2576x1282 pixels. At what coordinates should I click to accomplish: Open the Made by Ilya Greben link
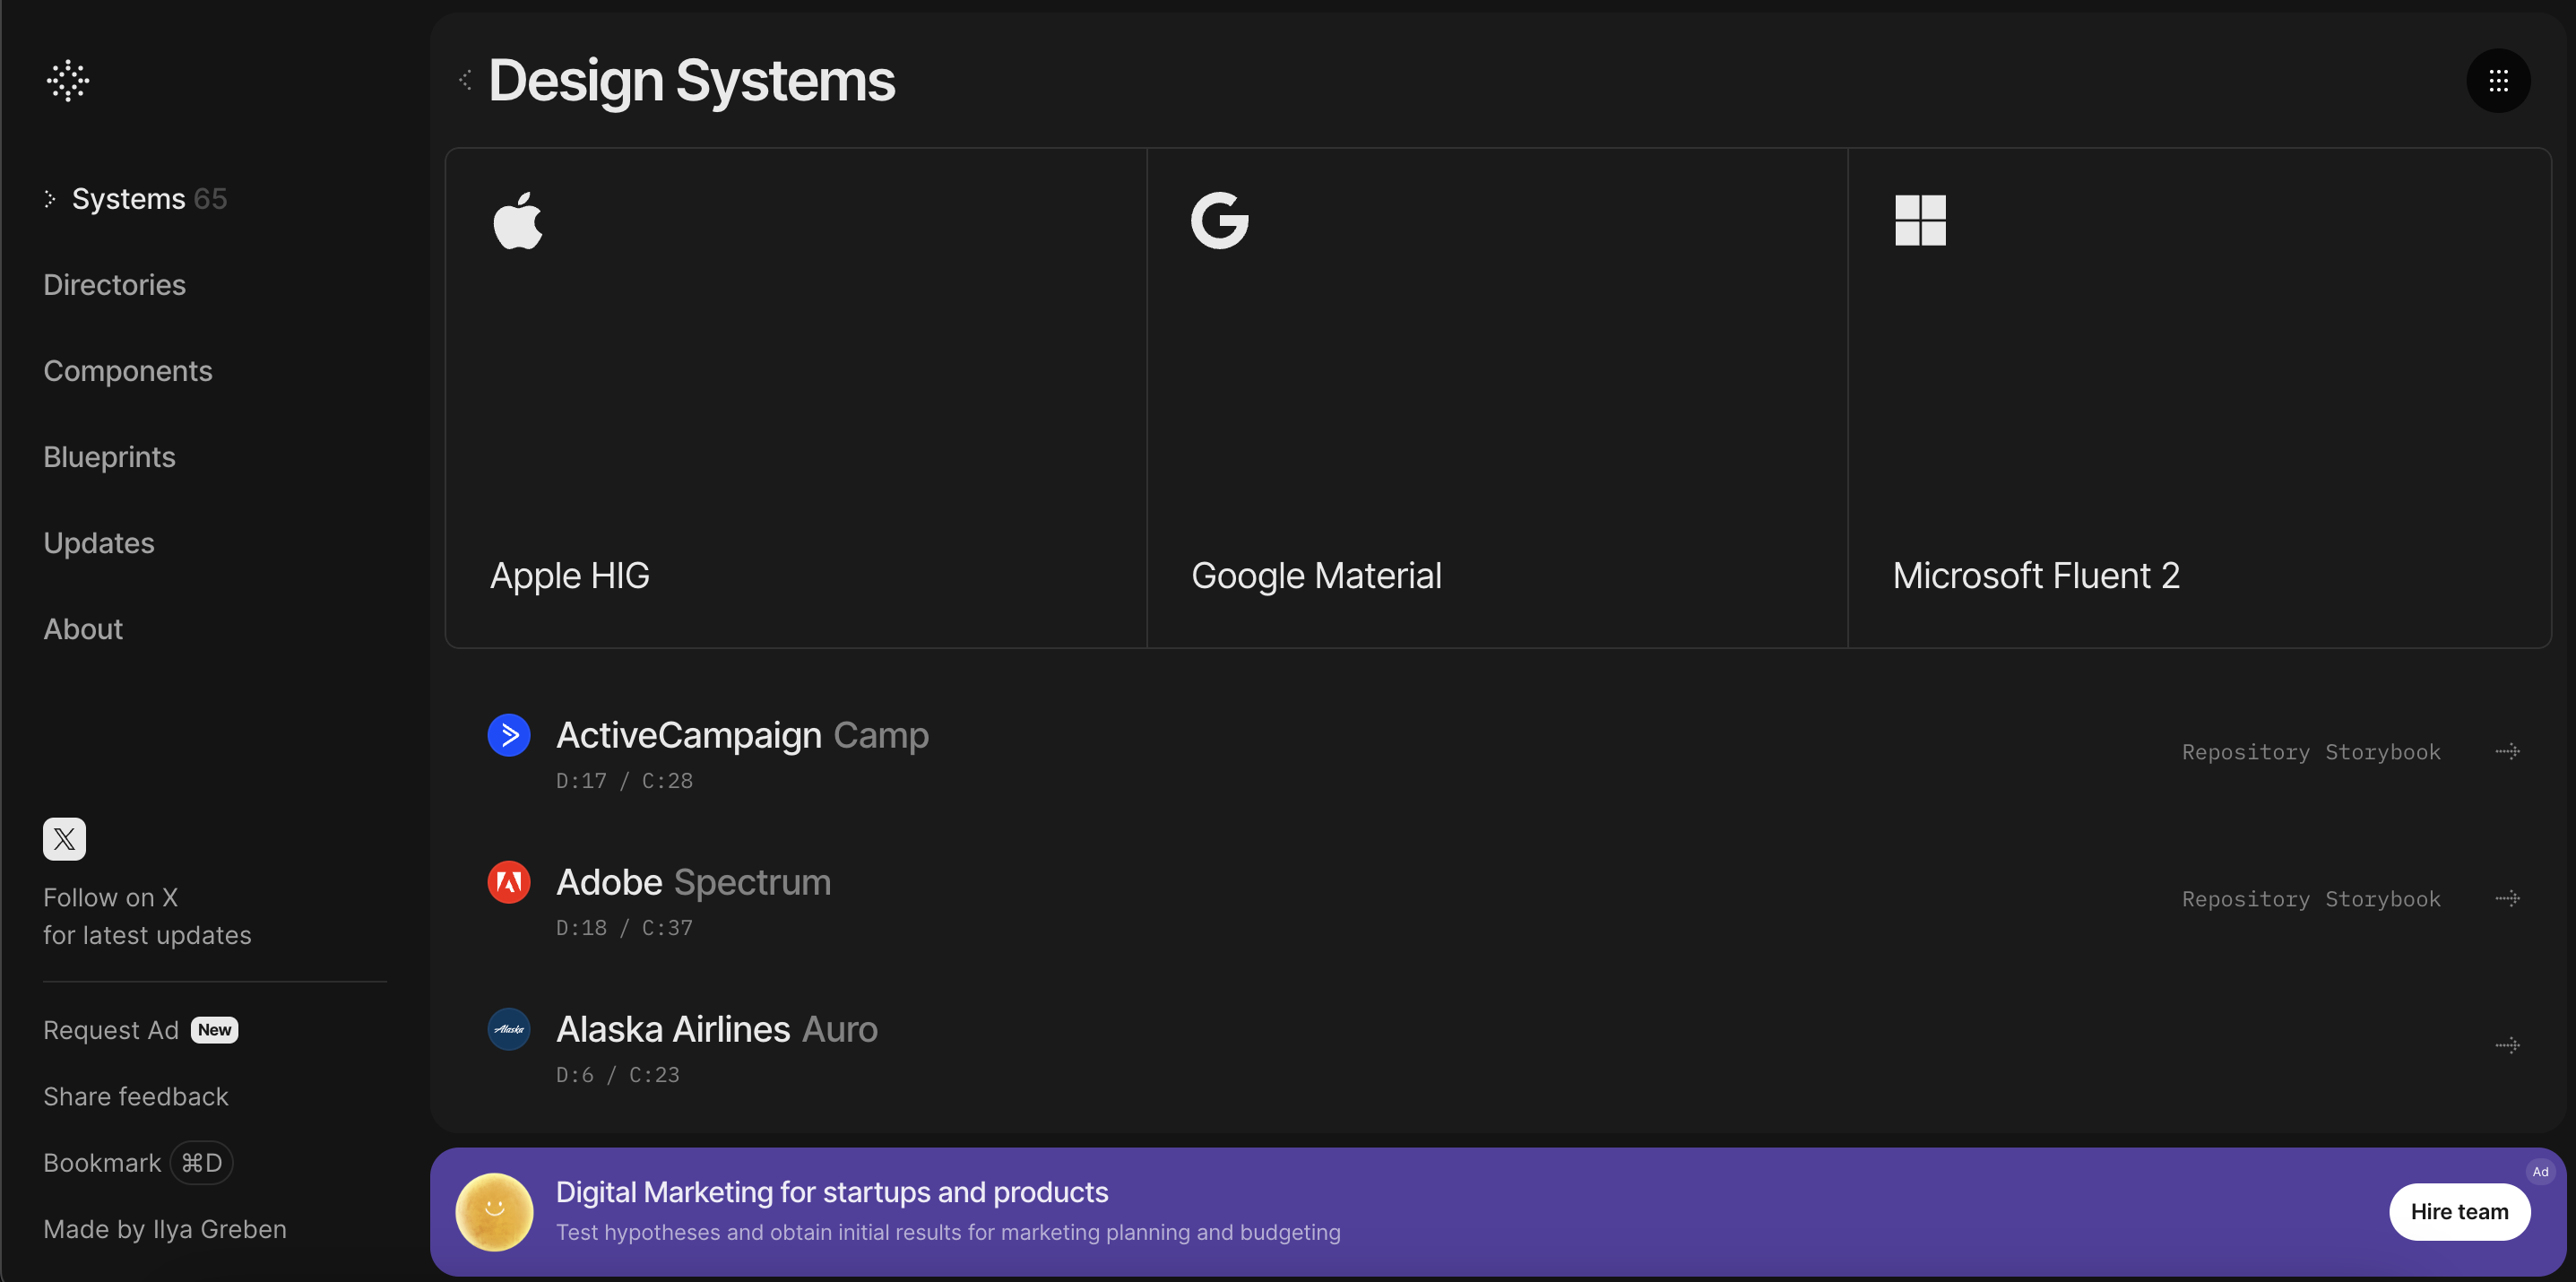pos(165,1229)
